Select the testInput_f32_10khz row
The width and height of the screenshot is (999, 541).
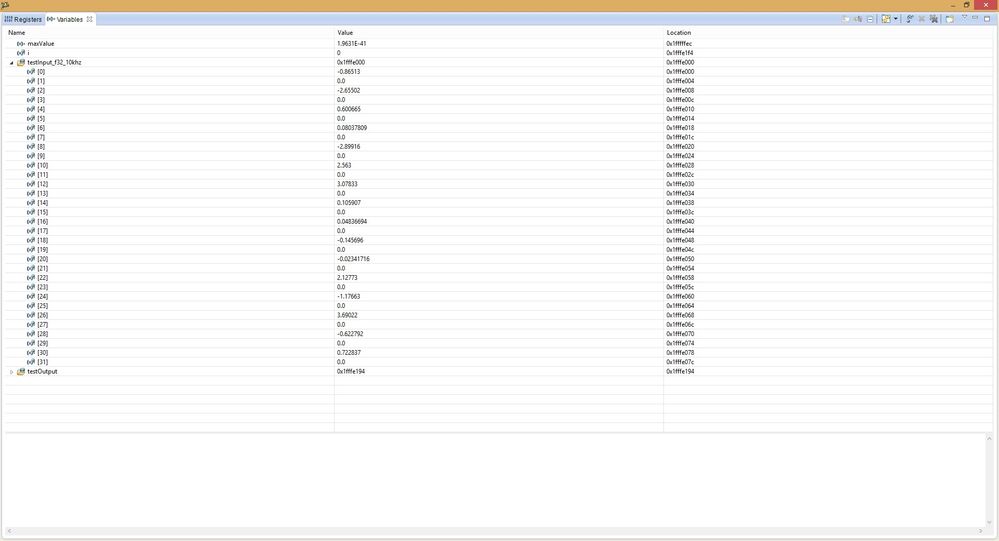pyautogui.click(x=499, y=62)
